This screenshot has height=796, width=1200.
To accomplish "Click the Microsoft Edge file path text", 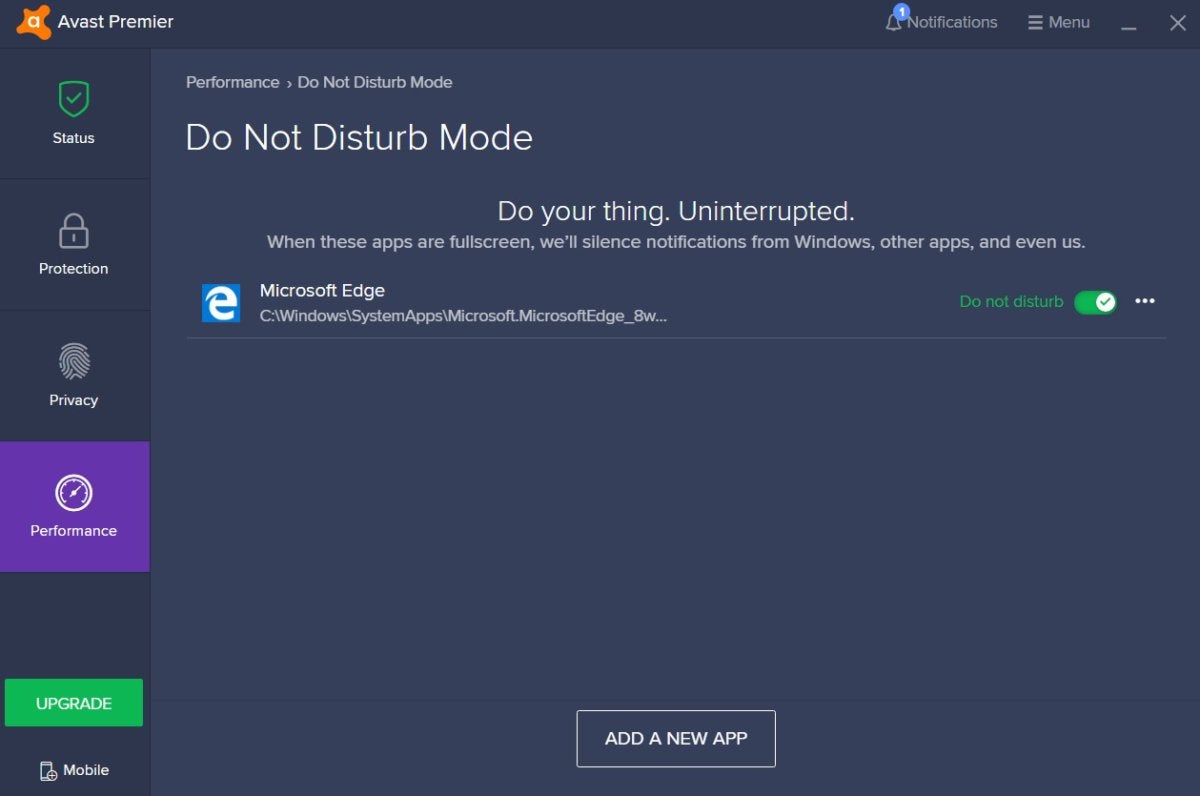I will [463, 316].
